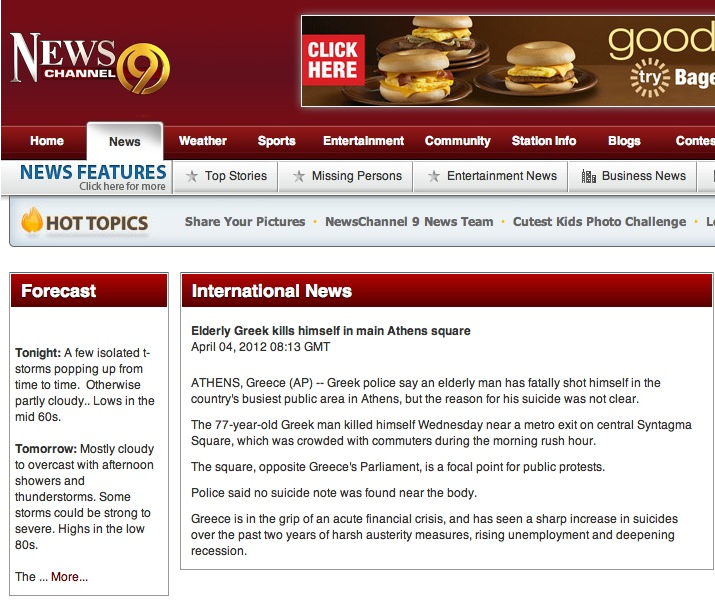Viewport: 715px width, 600px height.
Task: Select Station Info in navigation bar
Action: point(543,141)
